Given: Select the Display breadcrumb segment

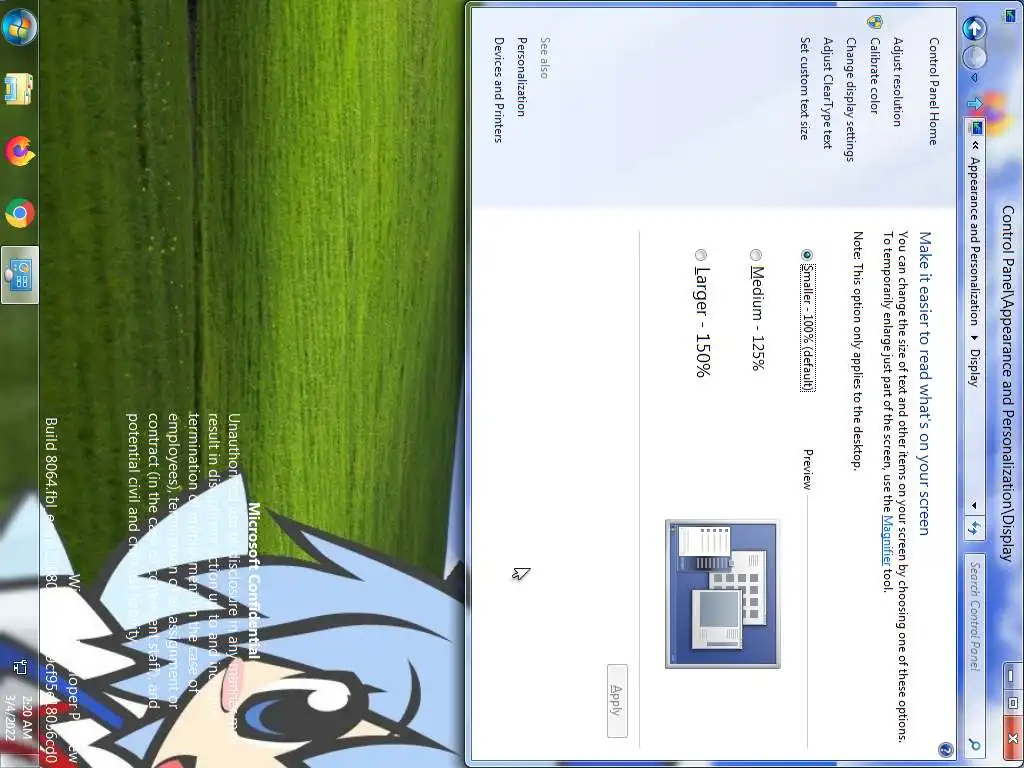Looking at the screenshot, I should (x=974, y=368).
